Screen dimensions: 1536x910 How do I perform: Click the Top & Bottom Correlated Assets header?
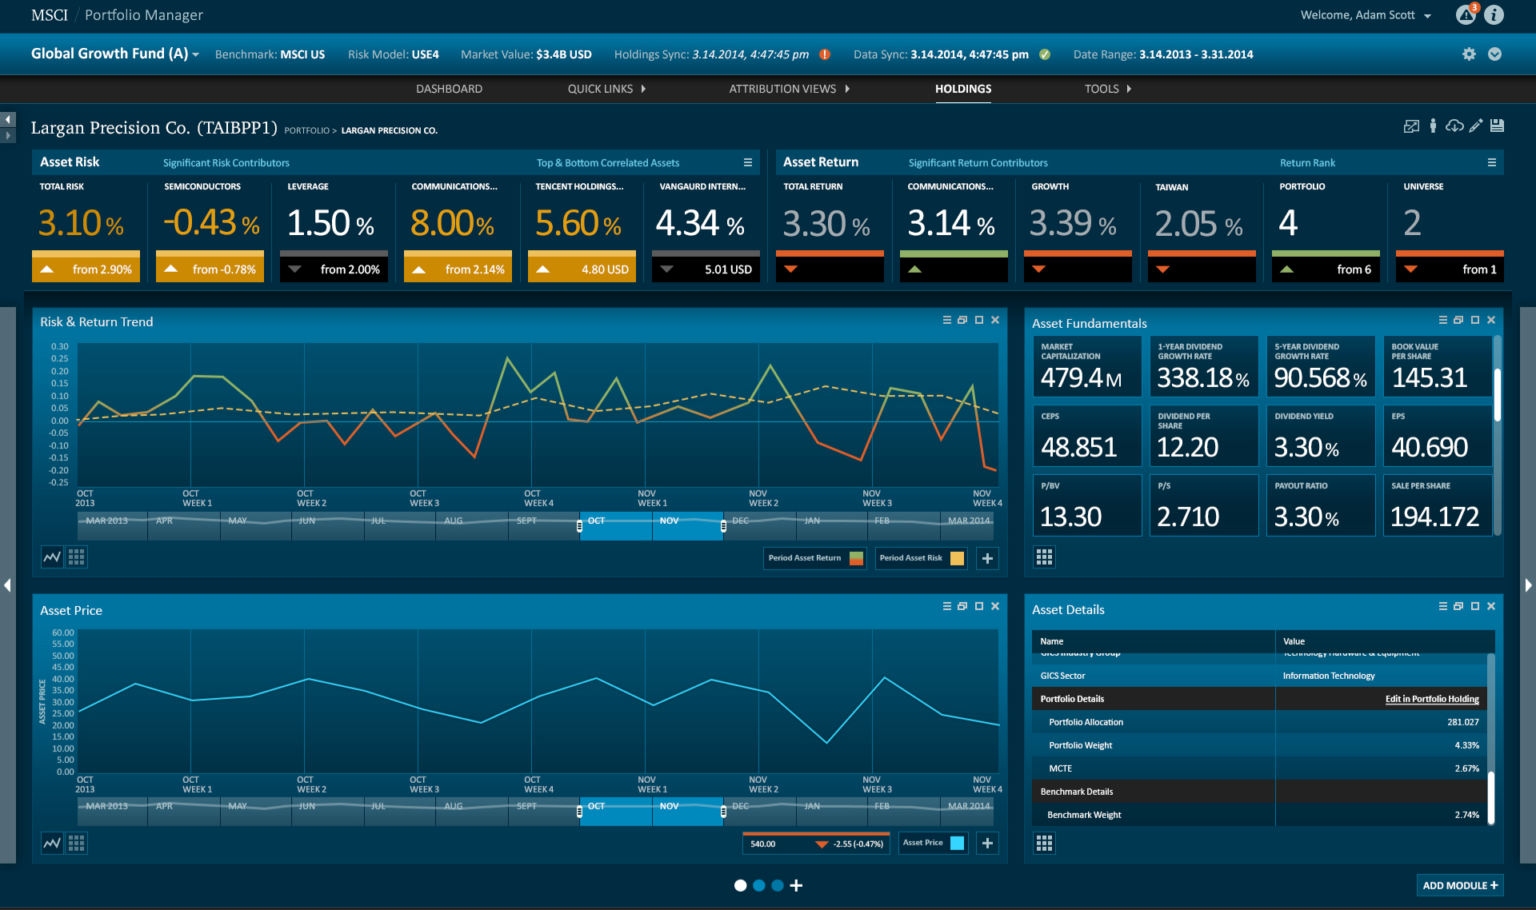pos(607,163)
